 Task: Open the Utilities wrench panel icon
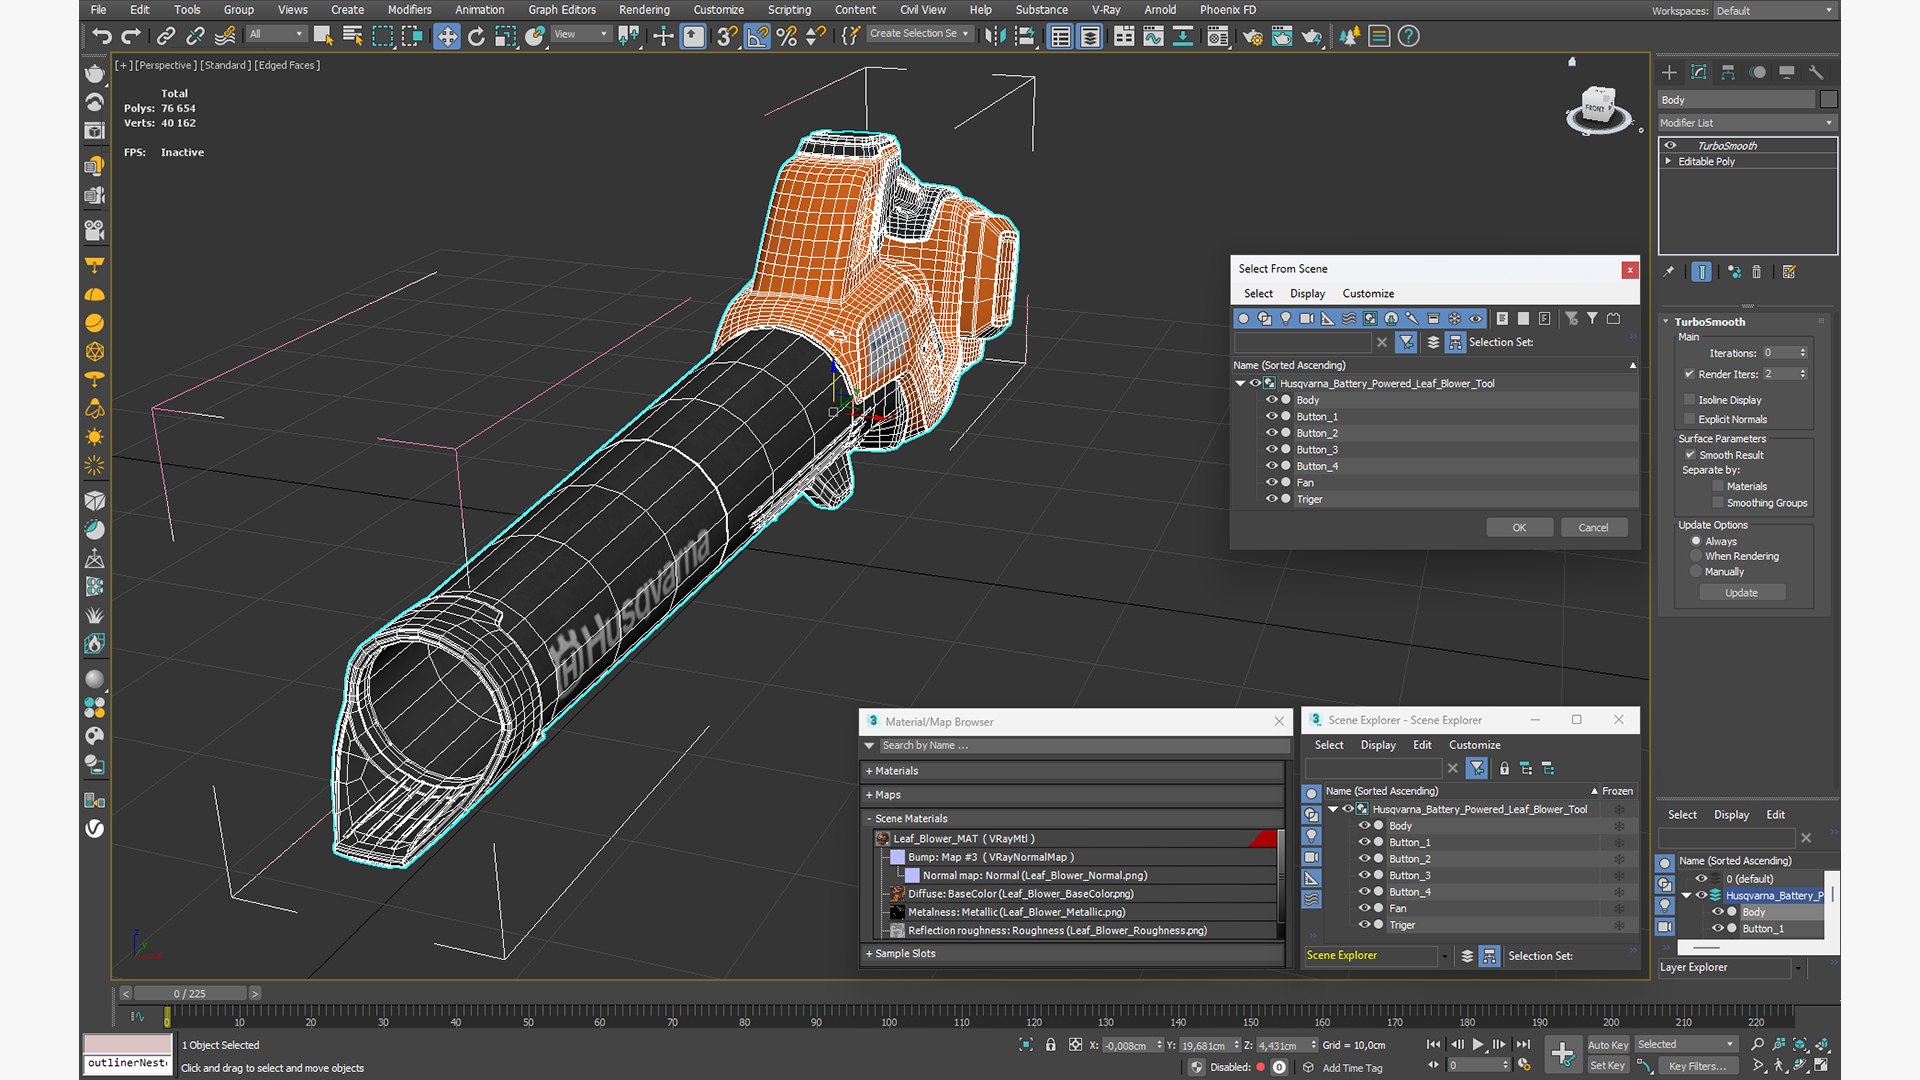[x=1816, y=72]
